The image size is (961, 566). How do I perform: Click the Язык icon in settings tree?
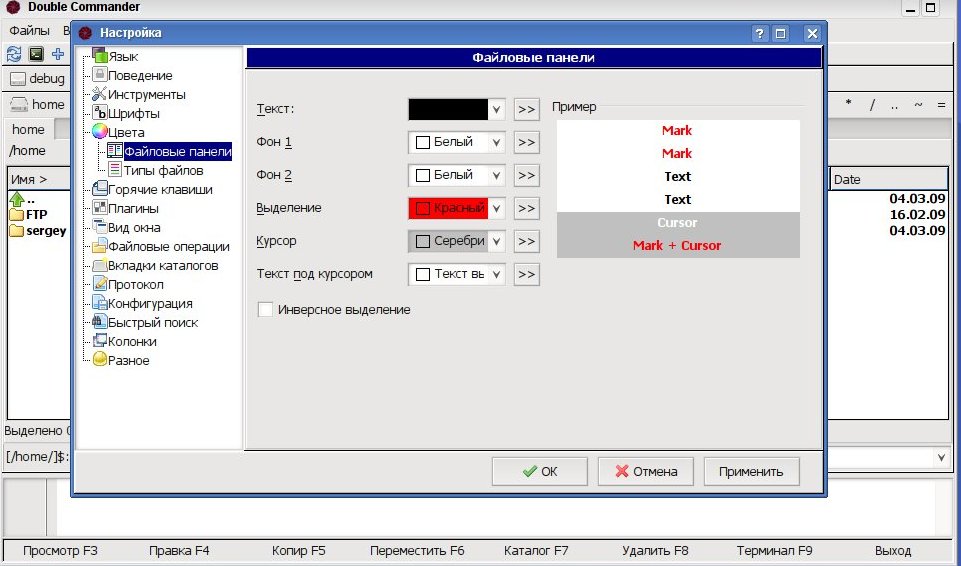click(x=99, y=56)
